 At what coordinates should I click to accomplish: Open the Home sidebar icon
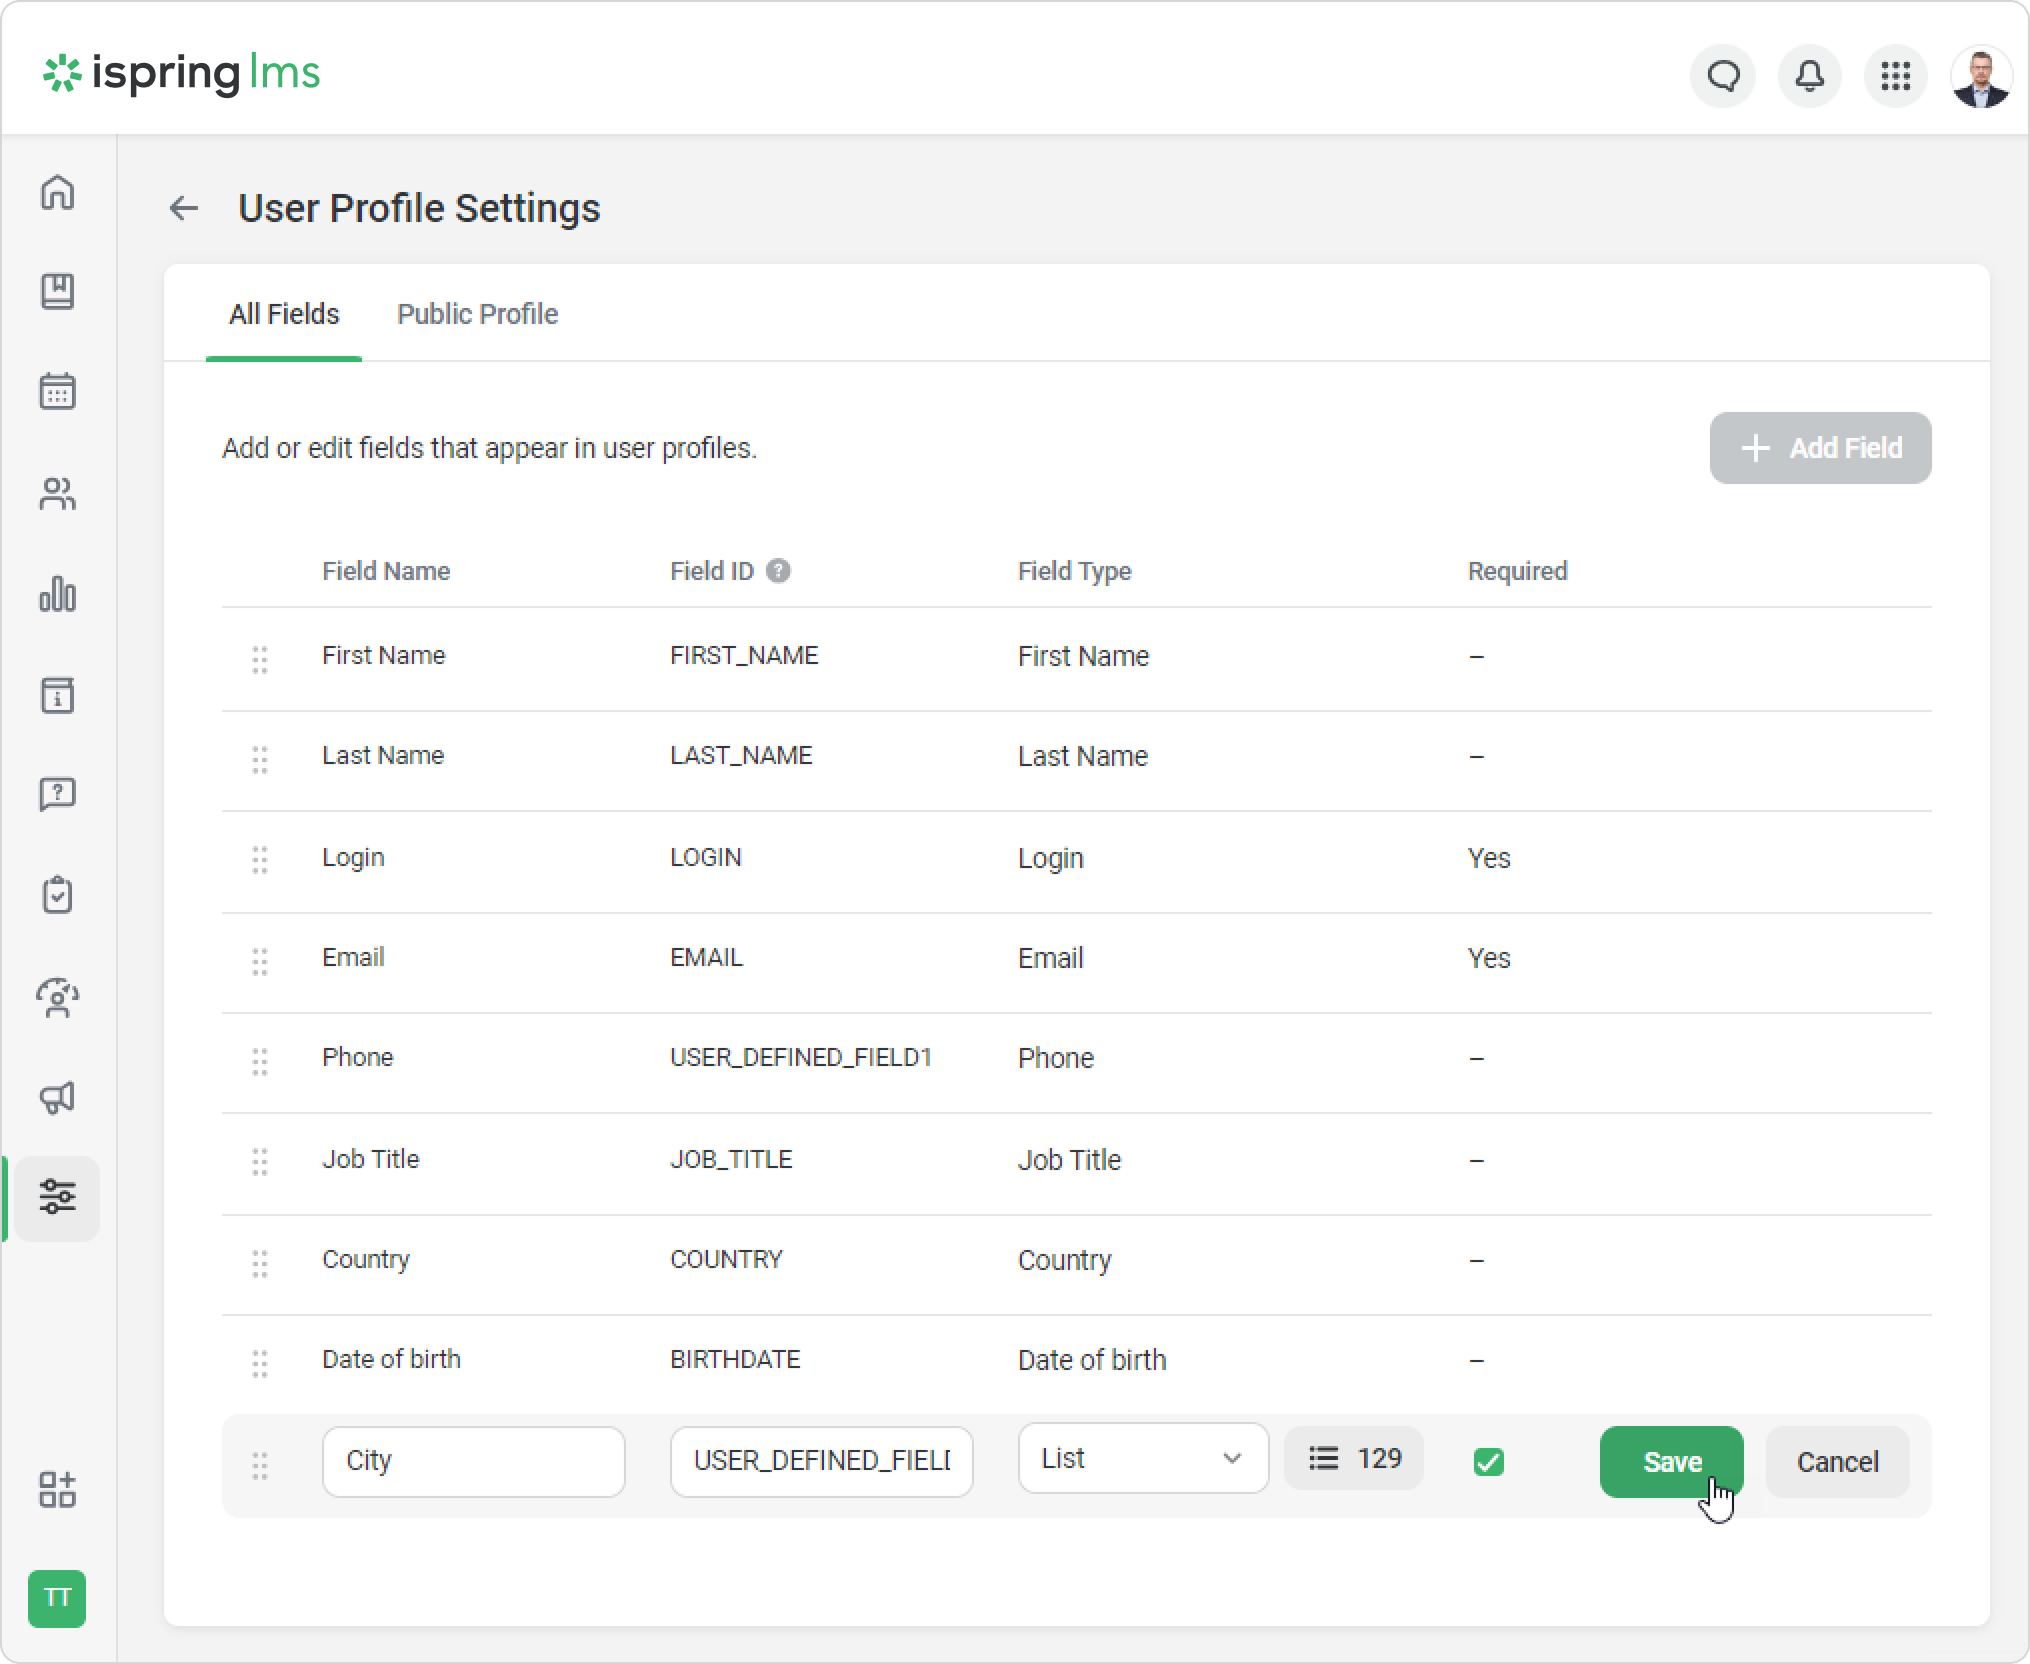pos(57,192)
